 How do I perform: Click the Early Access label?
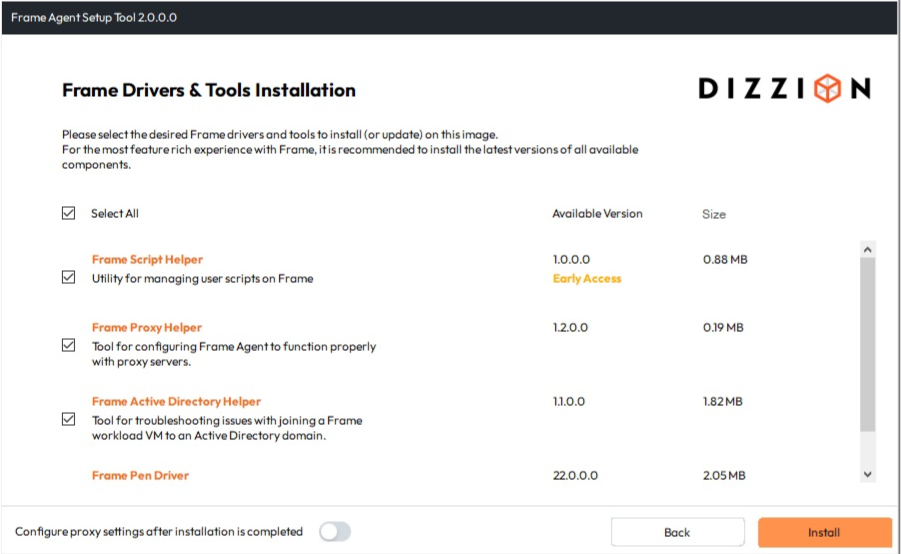(587, 279)
